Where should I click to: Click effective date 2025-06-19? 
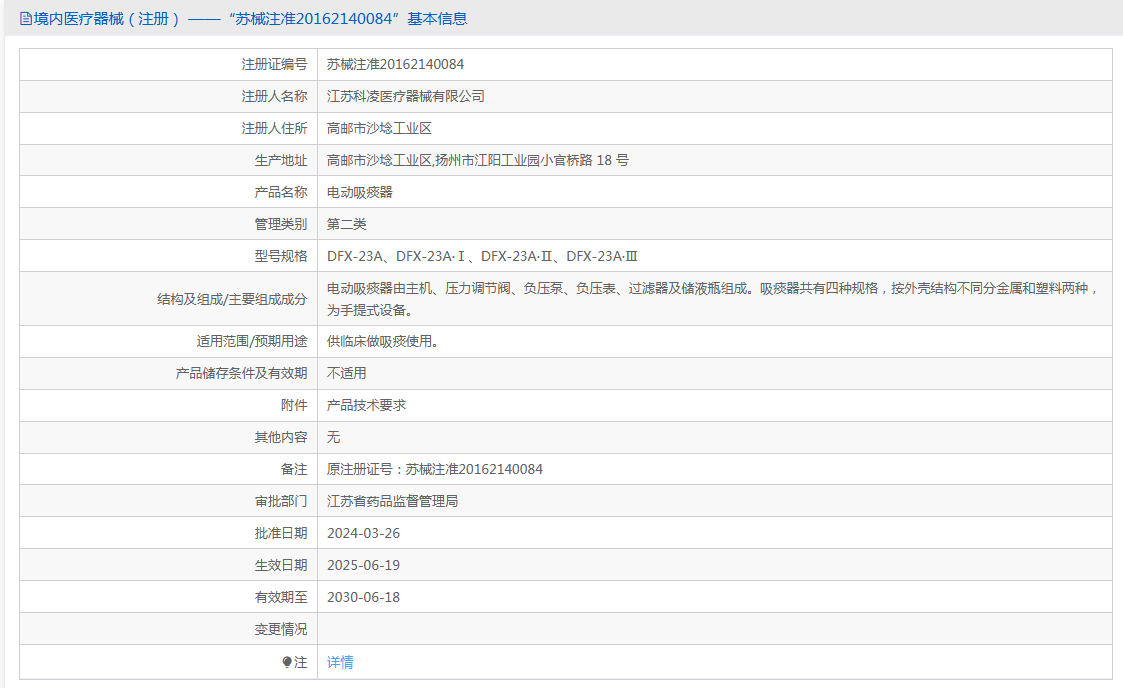pos(363,566)
